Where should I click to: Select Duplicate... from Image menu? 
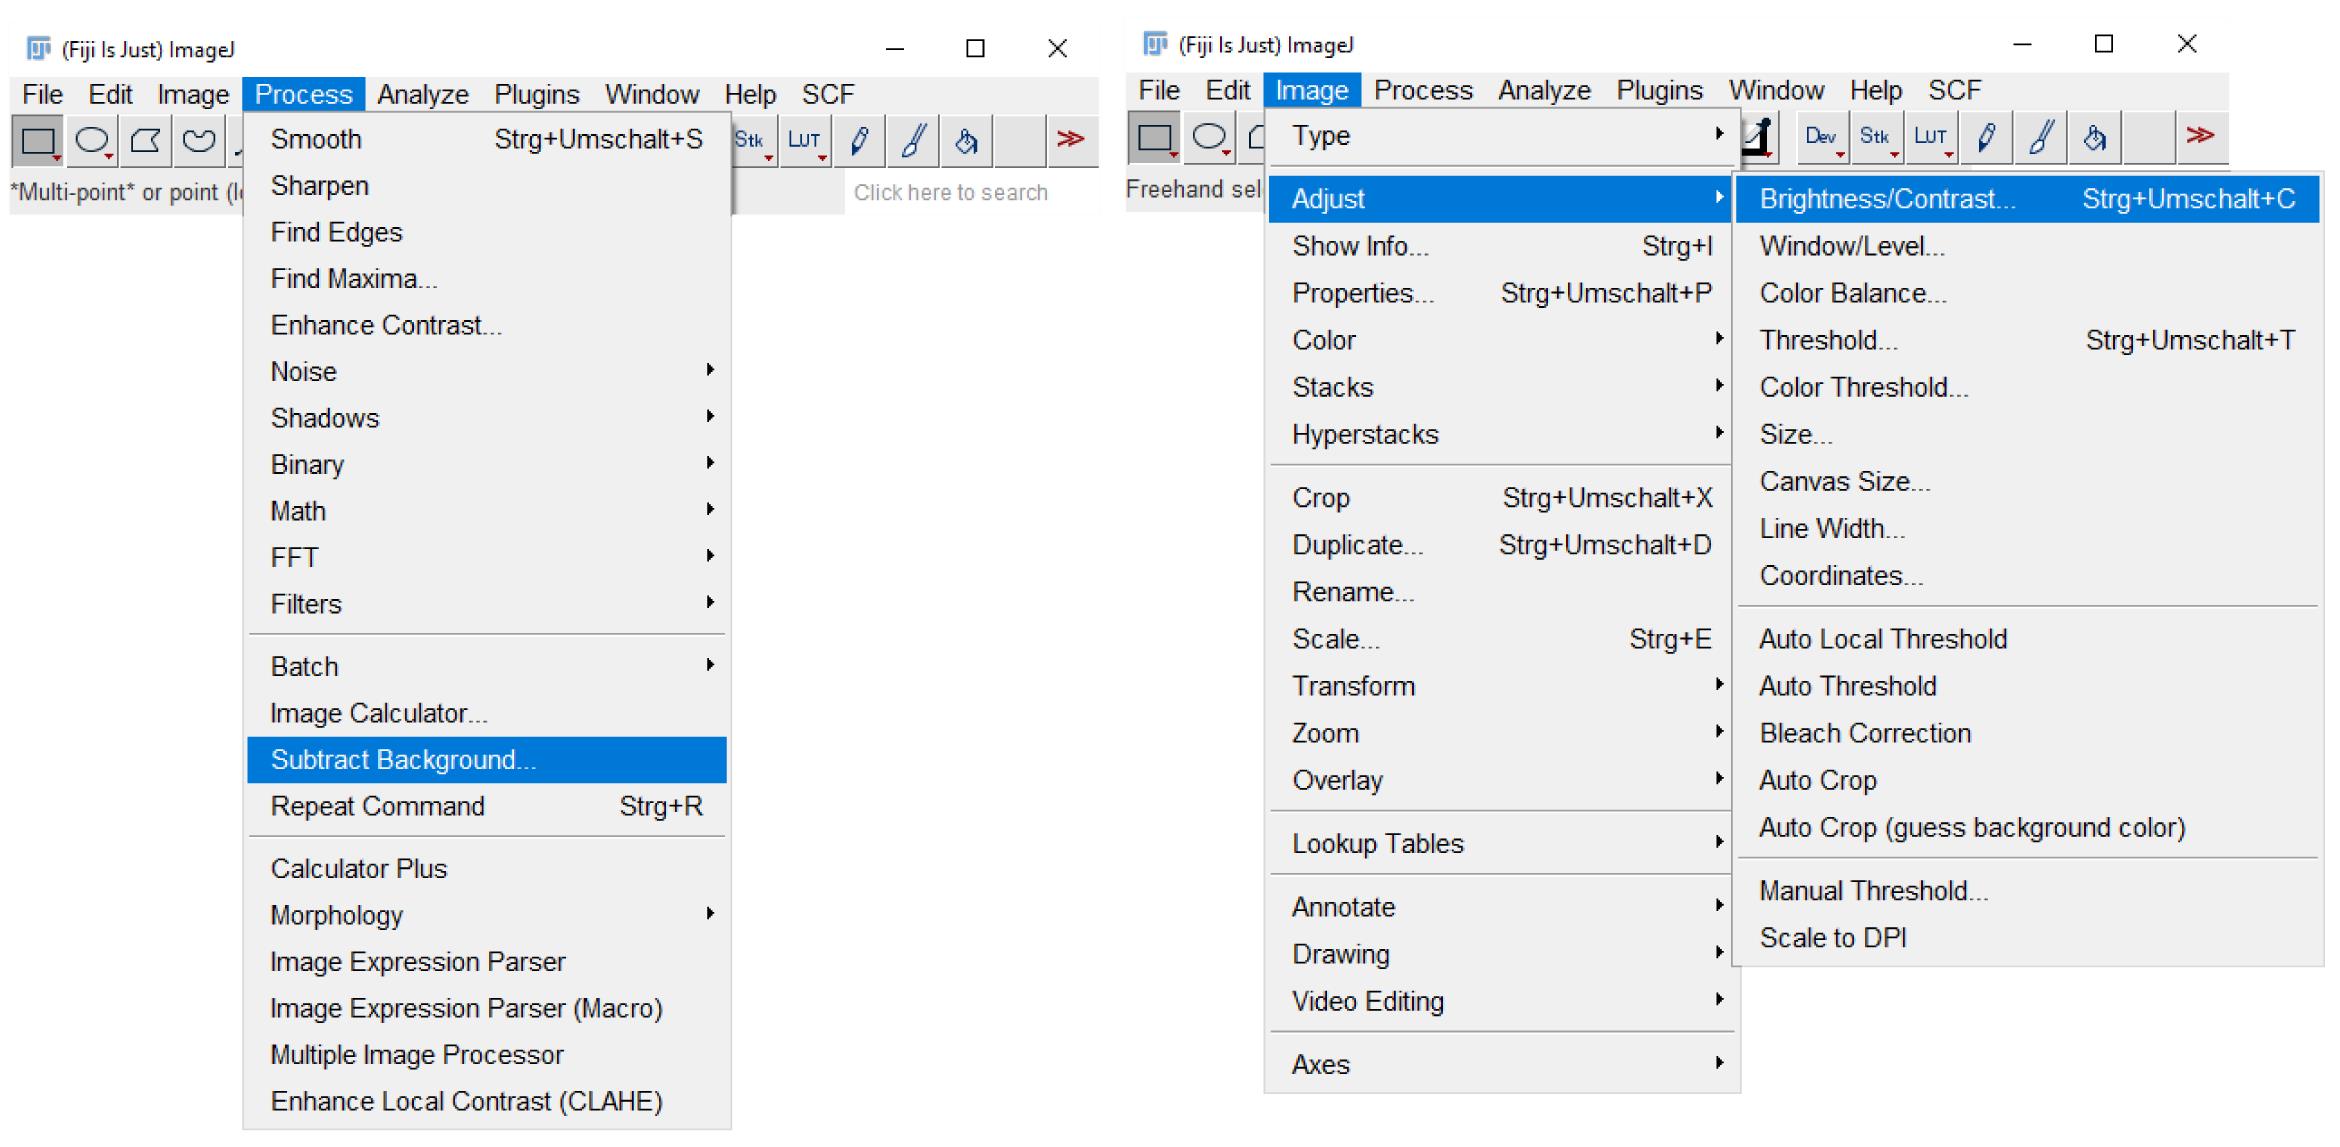pos(1500,545)
